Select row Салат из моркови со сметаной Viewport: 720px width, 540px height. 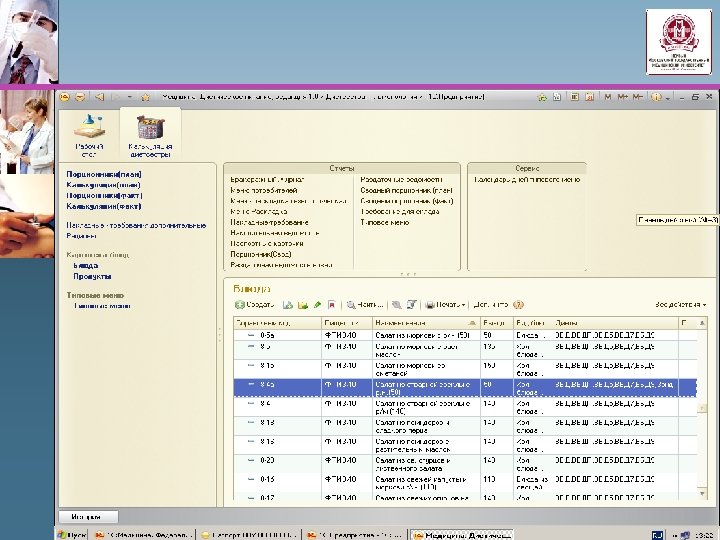click(x=465, y=369)
